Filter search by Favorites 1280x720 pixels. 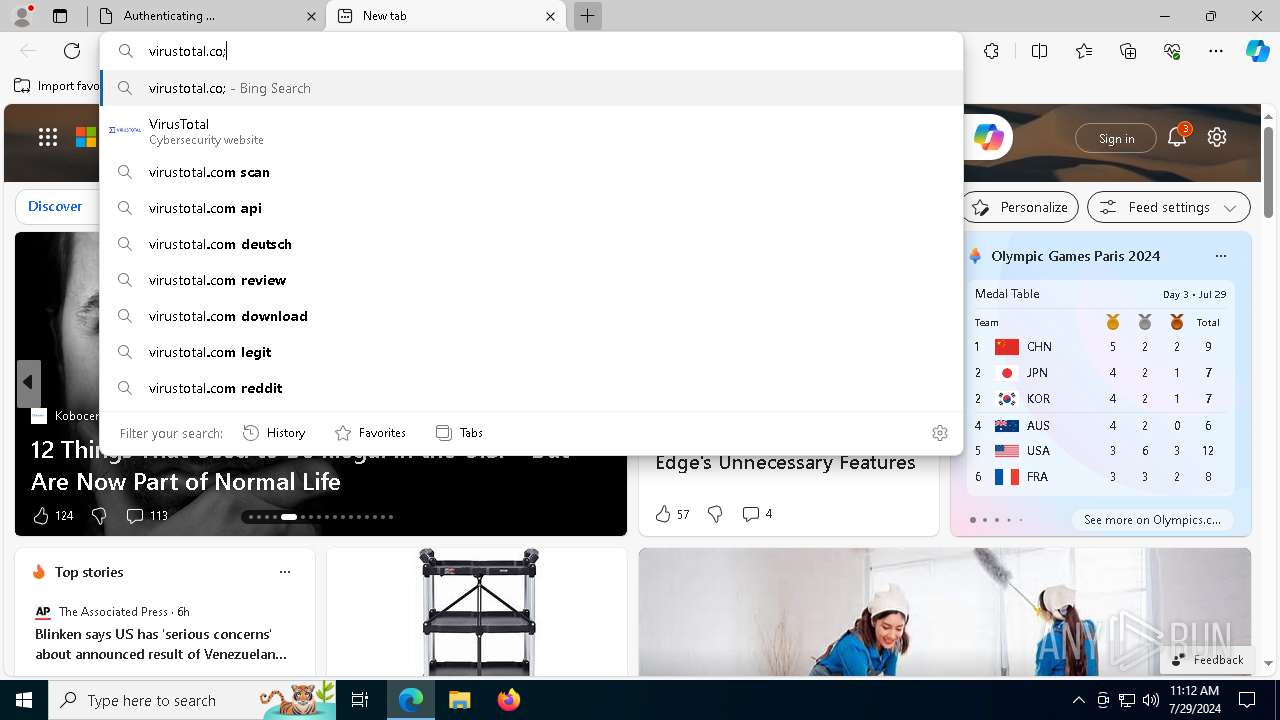[370, 433]
